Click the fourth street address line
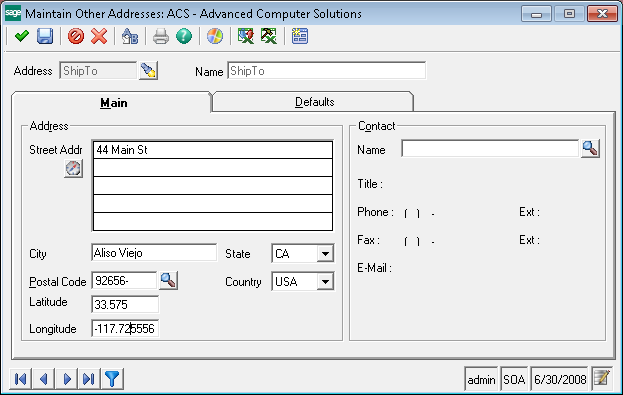This screenshot has height=395, width=623. [213, 203]
